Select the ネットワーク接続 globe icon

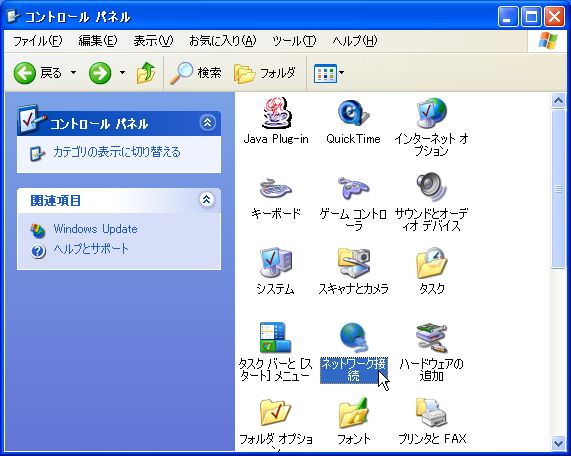tap(354, 337)
